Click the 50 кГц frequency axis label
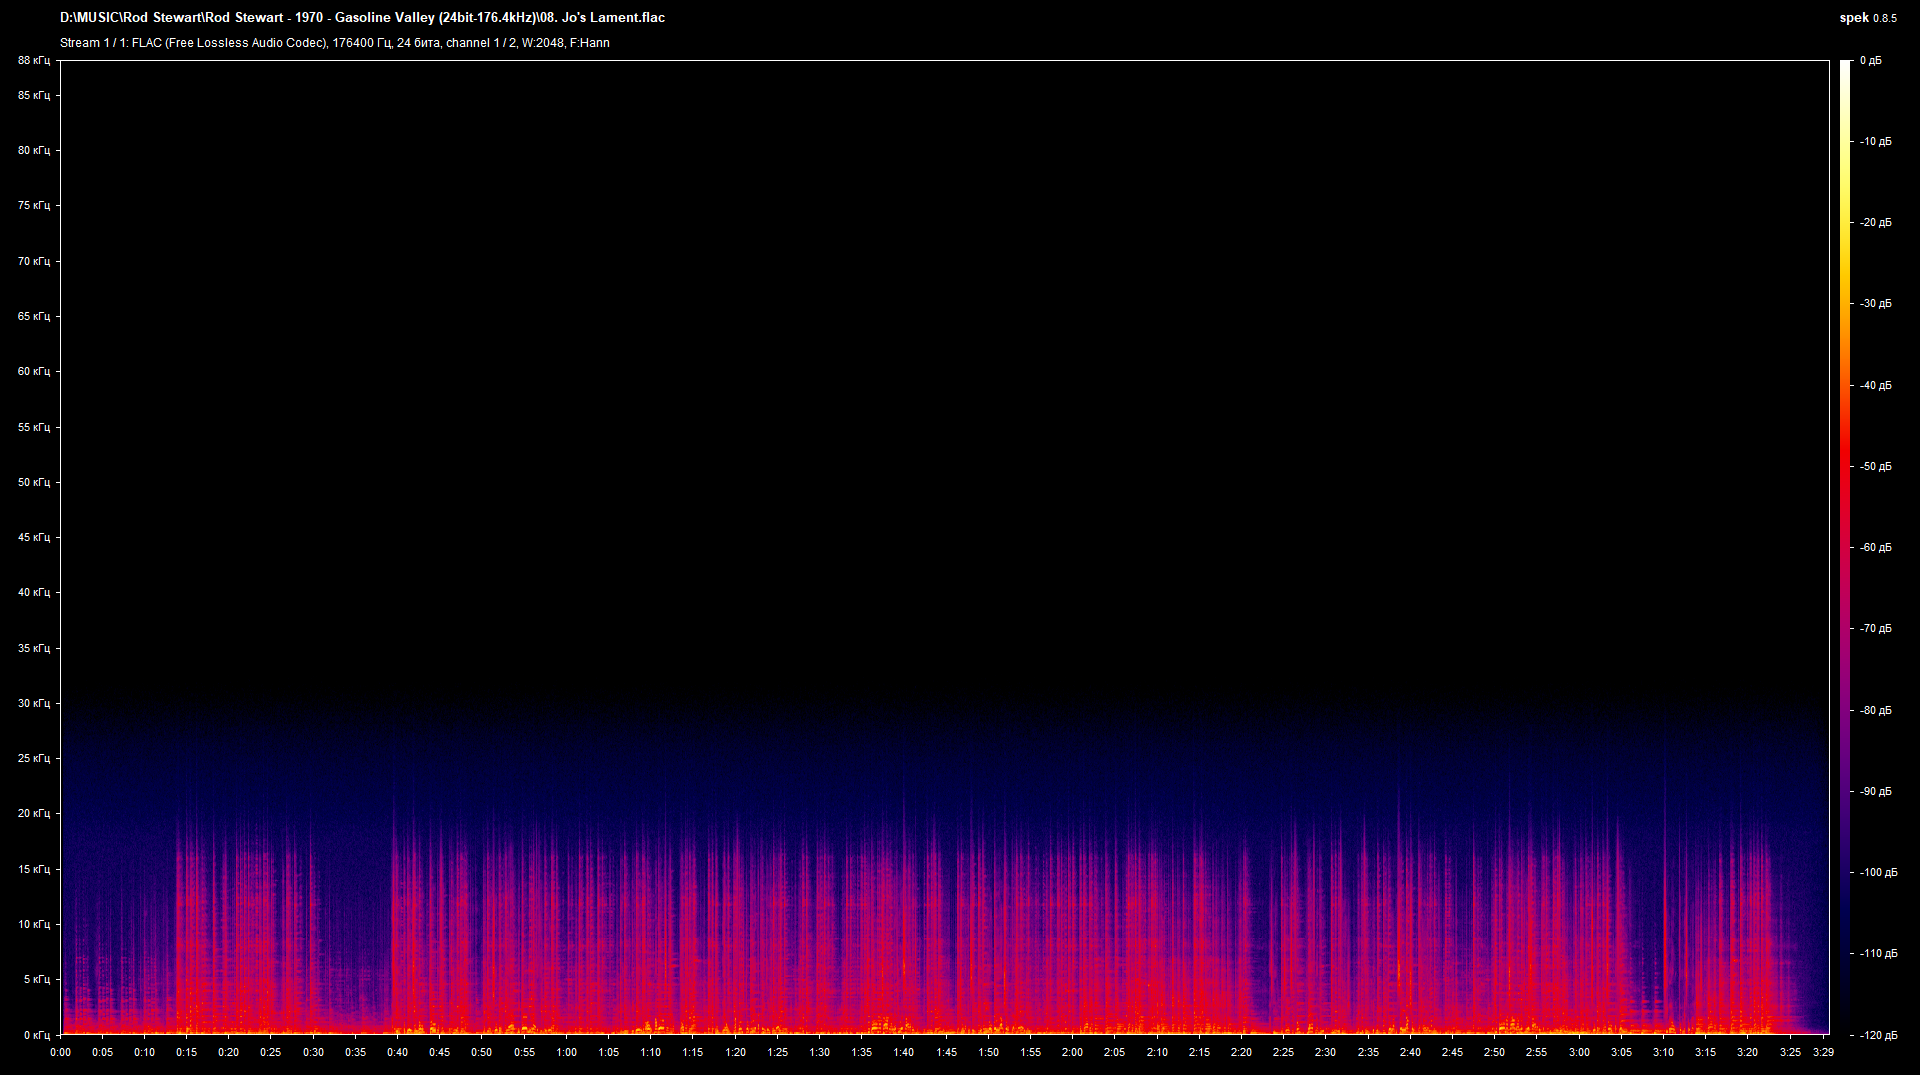The height and width of the screenshot is (1075, 1920). [x=33, y=482]
